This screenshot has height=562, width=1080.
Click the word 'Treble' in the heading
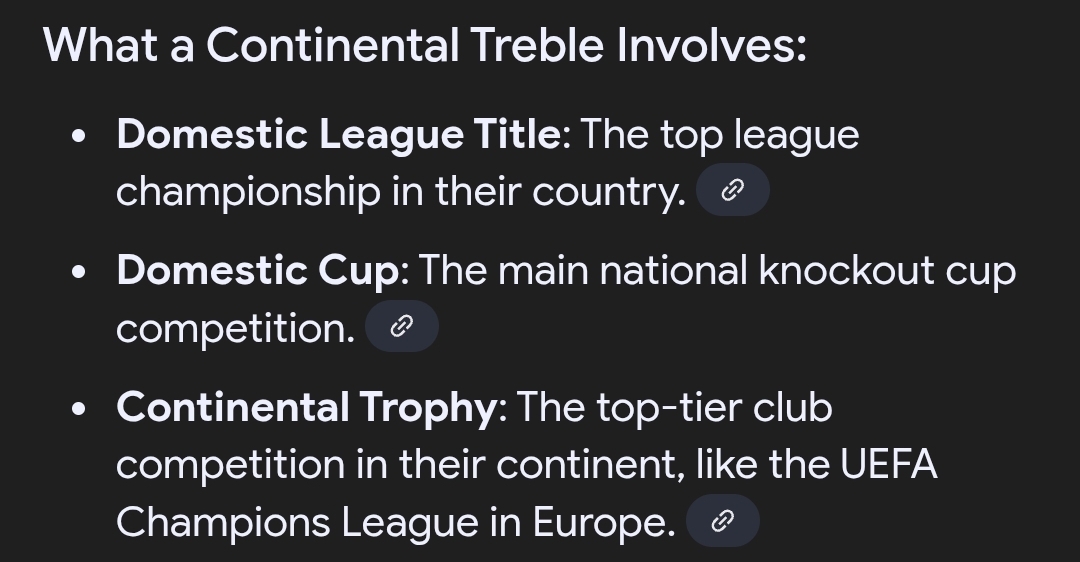(x=538, y=45)
